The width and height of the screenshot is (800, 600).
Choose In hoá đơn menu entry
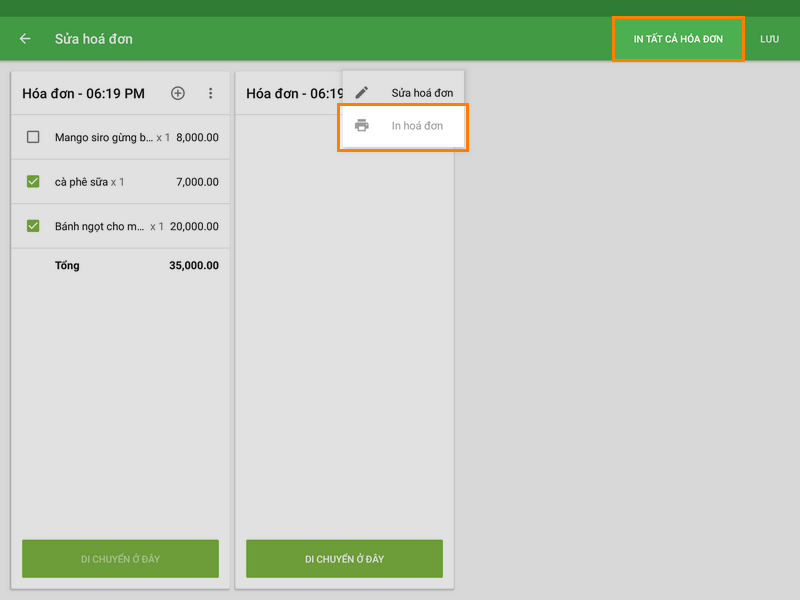pos(403,126)
